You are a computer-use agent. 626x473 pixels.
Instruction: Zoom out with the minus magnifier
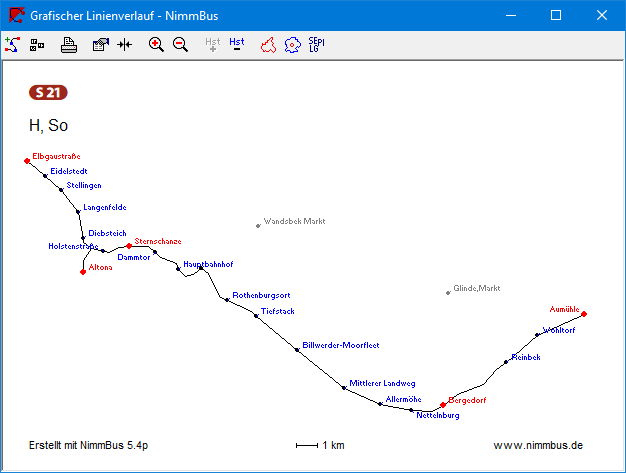pos(180,44)
